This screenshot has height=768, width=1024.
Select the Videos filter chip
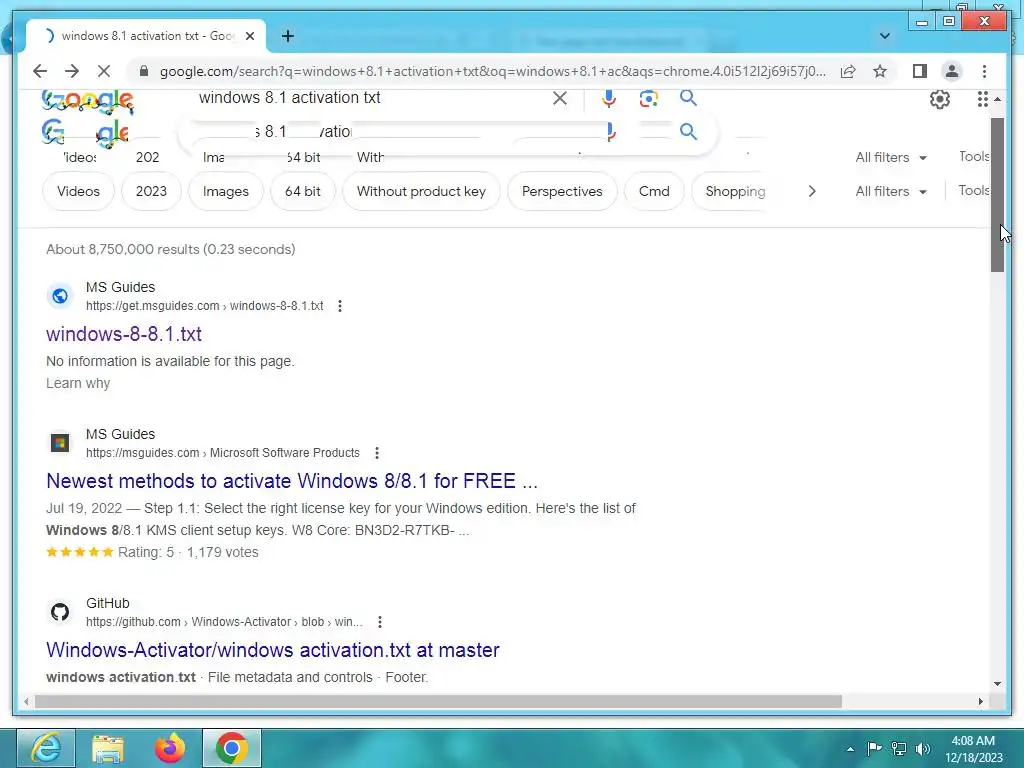(x=78, y=191)
